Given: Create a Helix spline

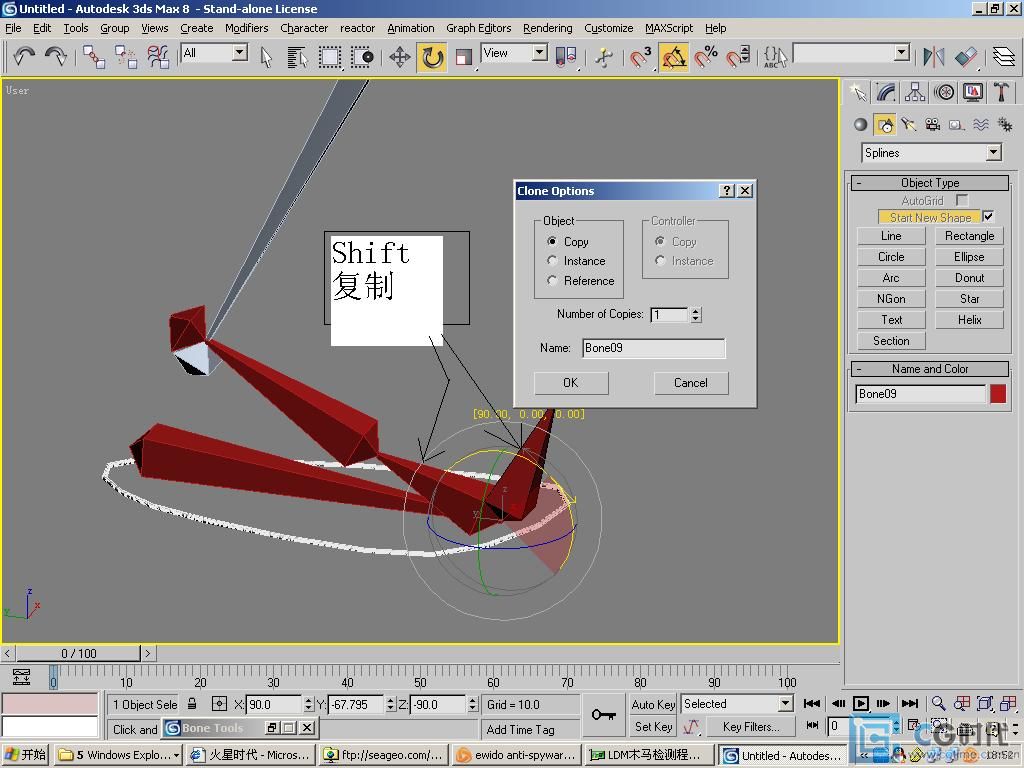Looking at the screenshot, I should click(x=969, y=319).
